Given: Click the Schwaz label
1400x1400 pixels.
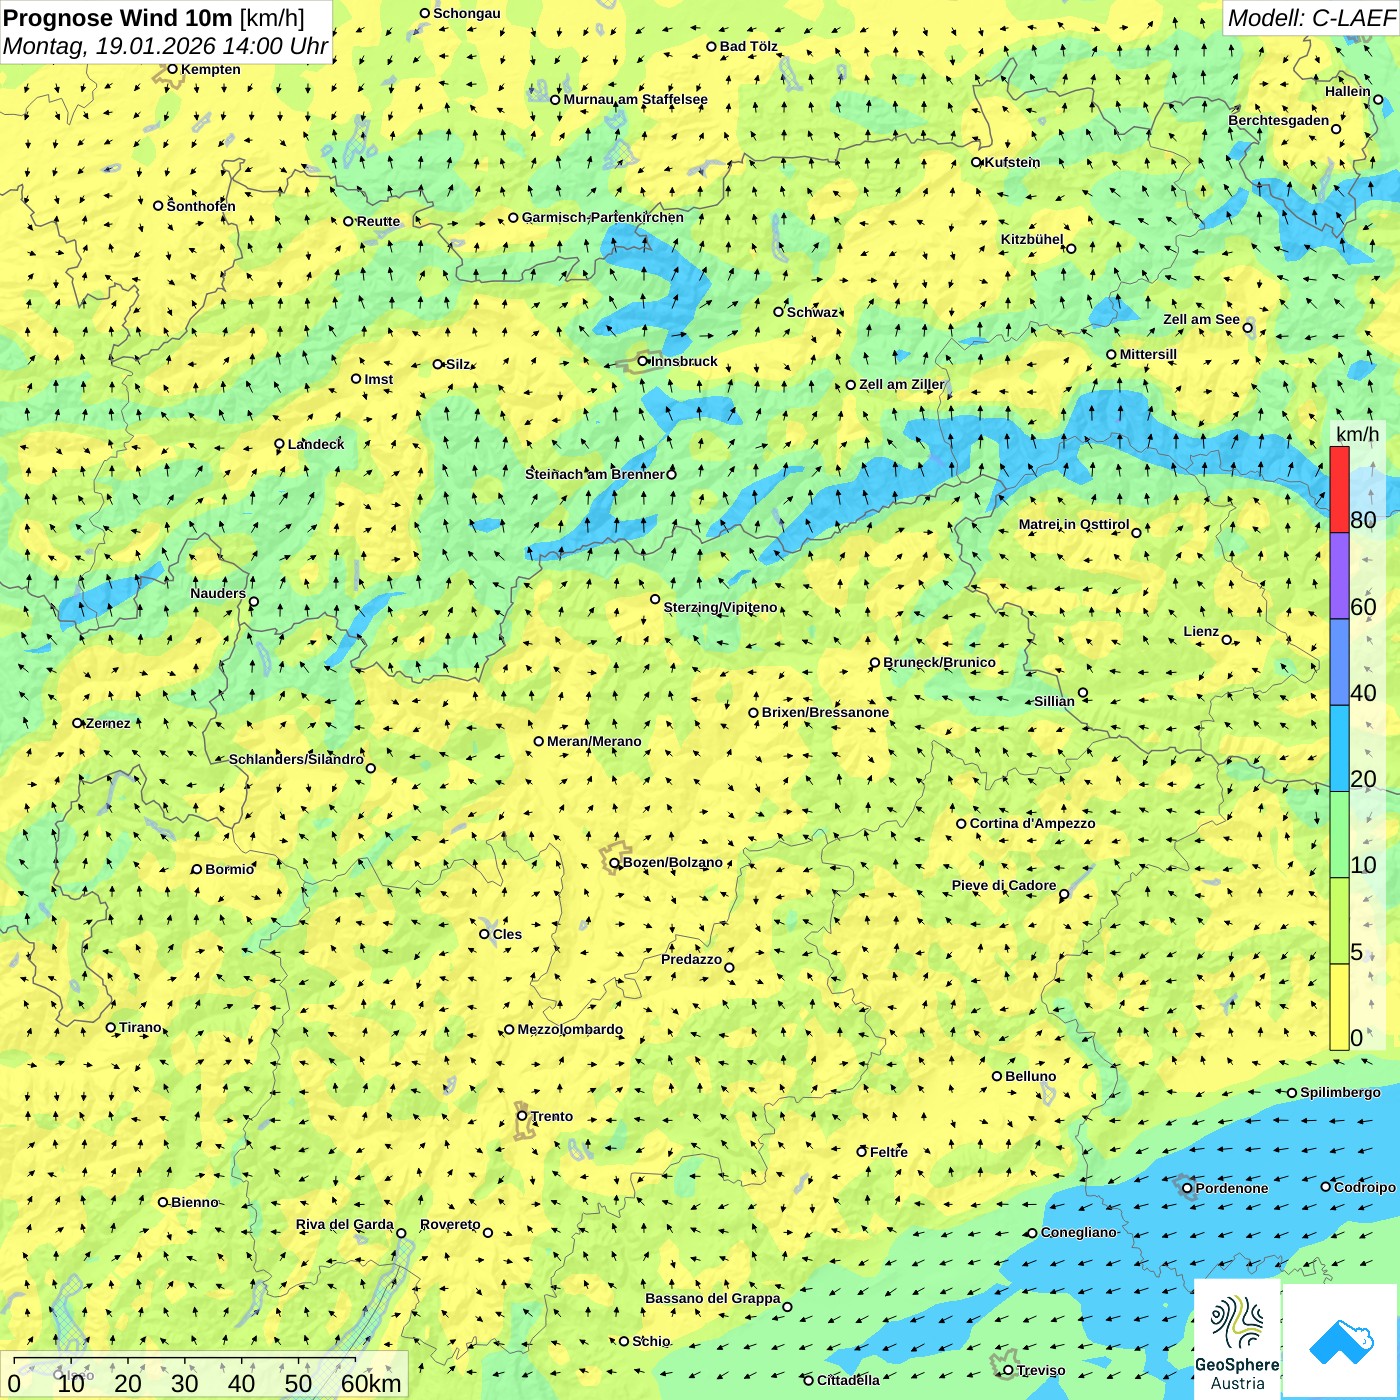Looking at the screenshot, I should pos(812,312).
